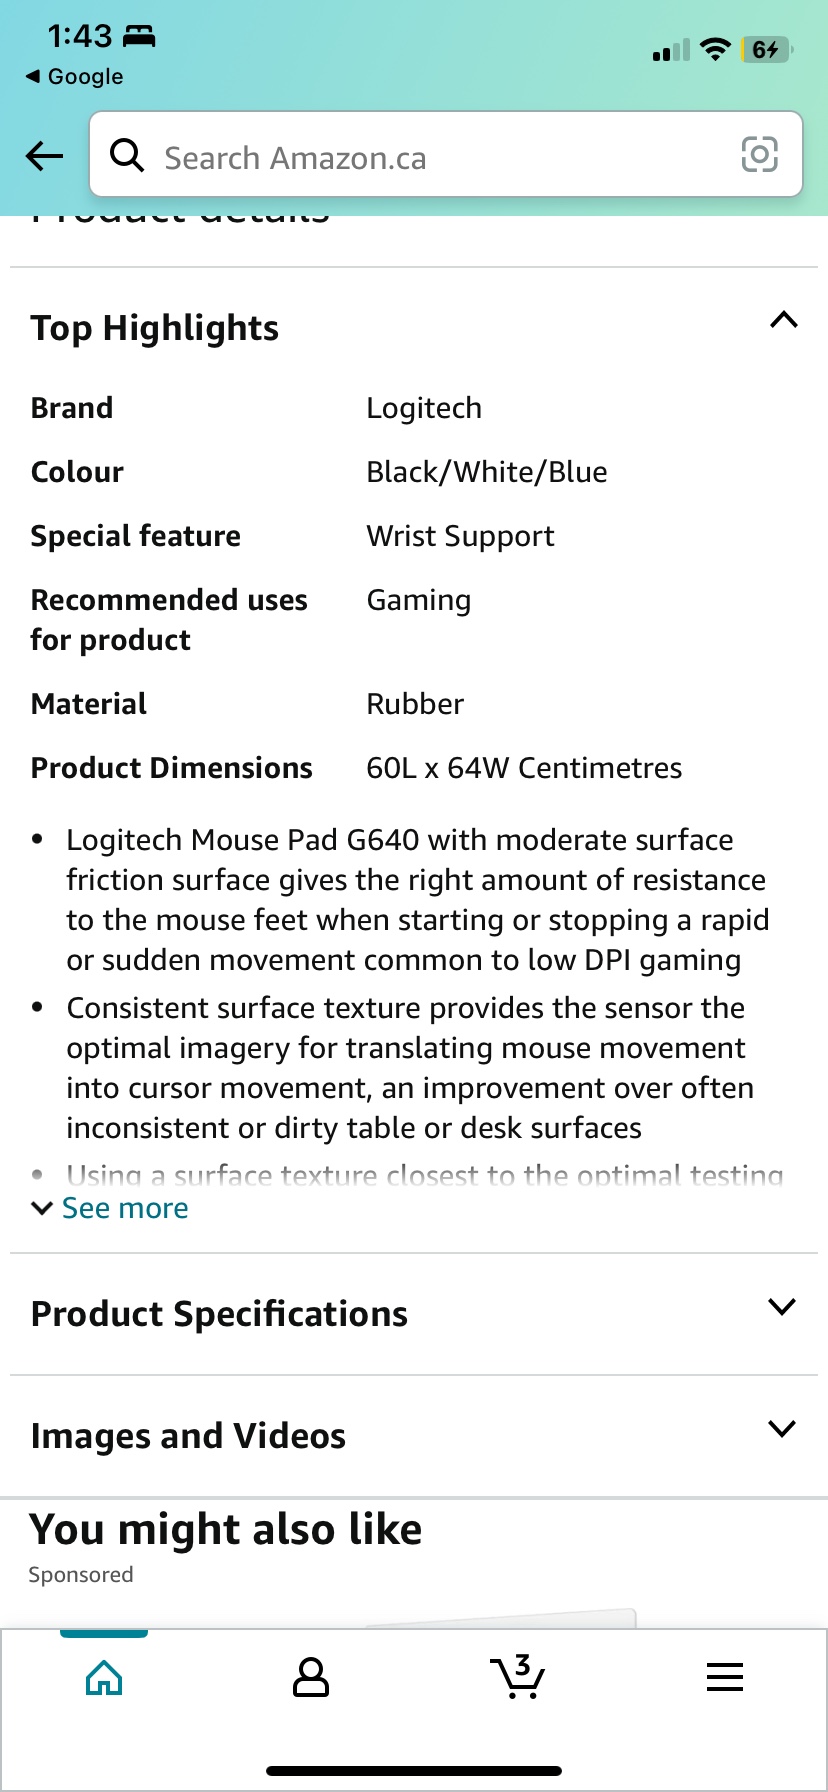Tap the Wi-Fi indicator in status bar
The width and height of the screenshot is (828, 1792).
click(714, 48)
